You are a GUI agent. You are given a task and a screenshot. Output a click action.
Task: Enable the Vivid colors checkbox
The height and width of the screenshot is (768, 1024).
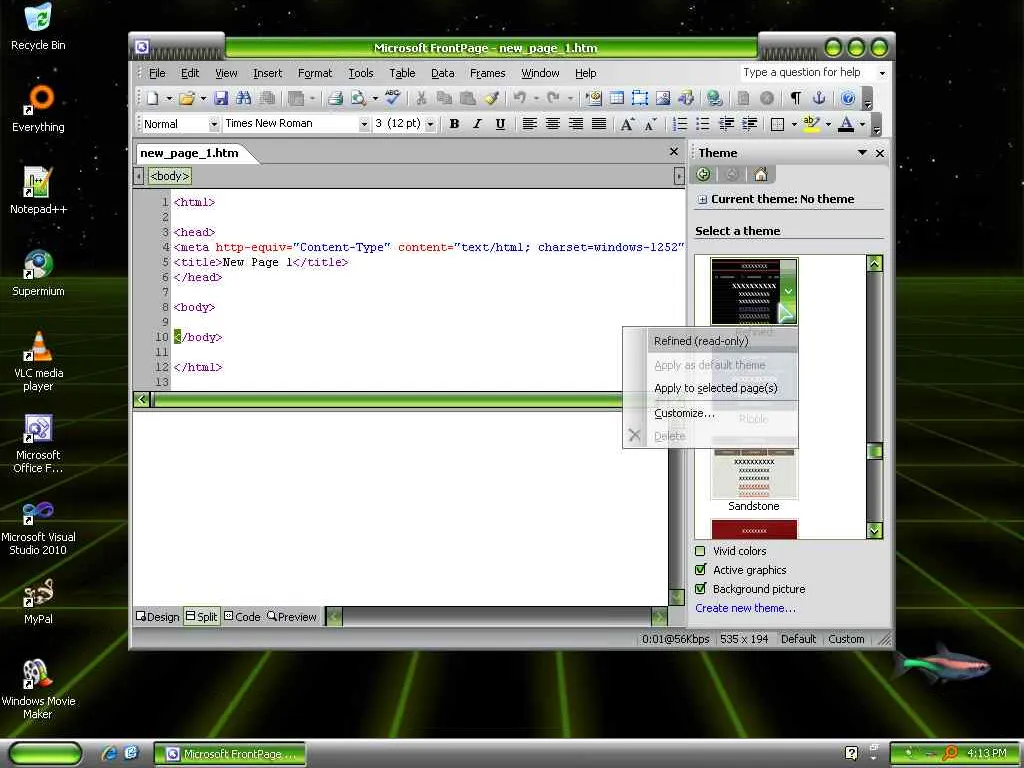tap(701, 551)
